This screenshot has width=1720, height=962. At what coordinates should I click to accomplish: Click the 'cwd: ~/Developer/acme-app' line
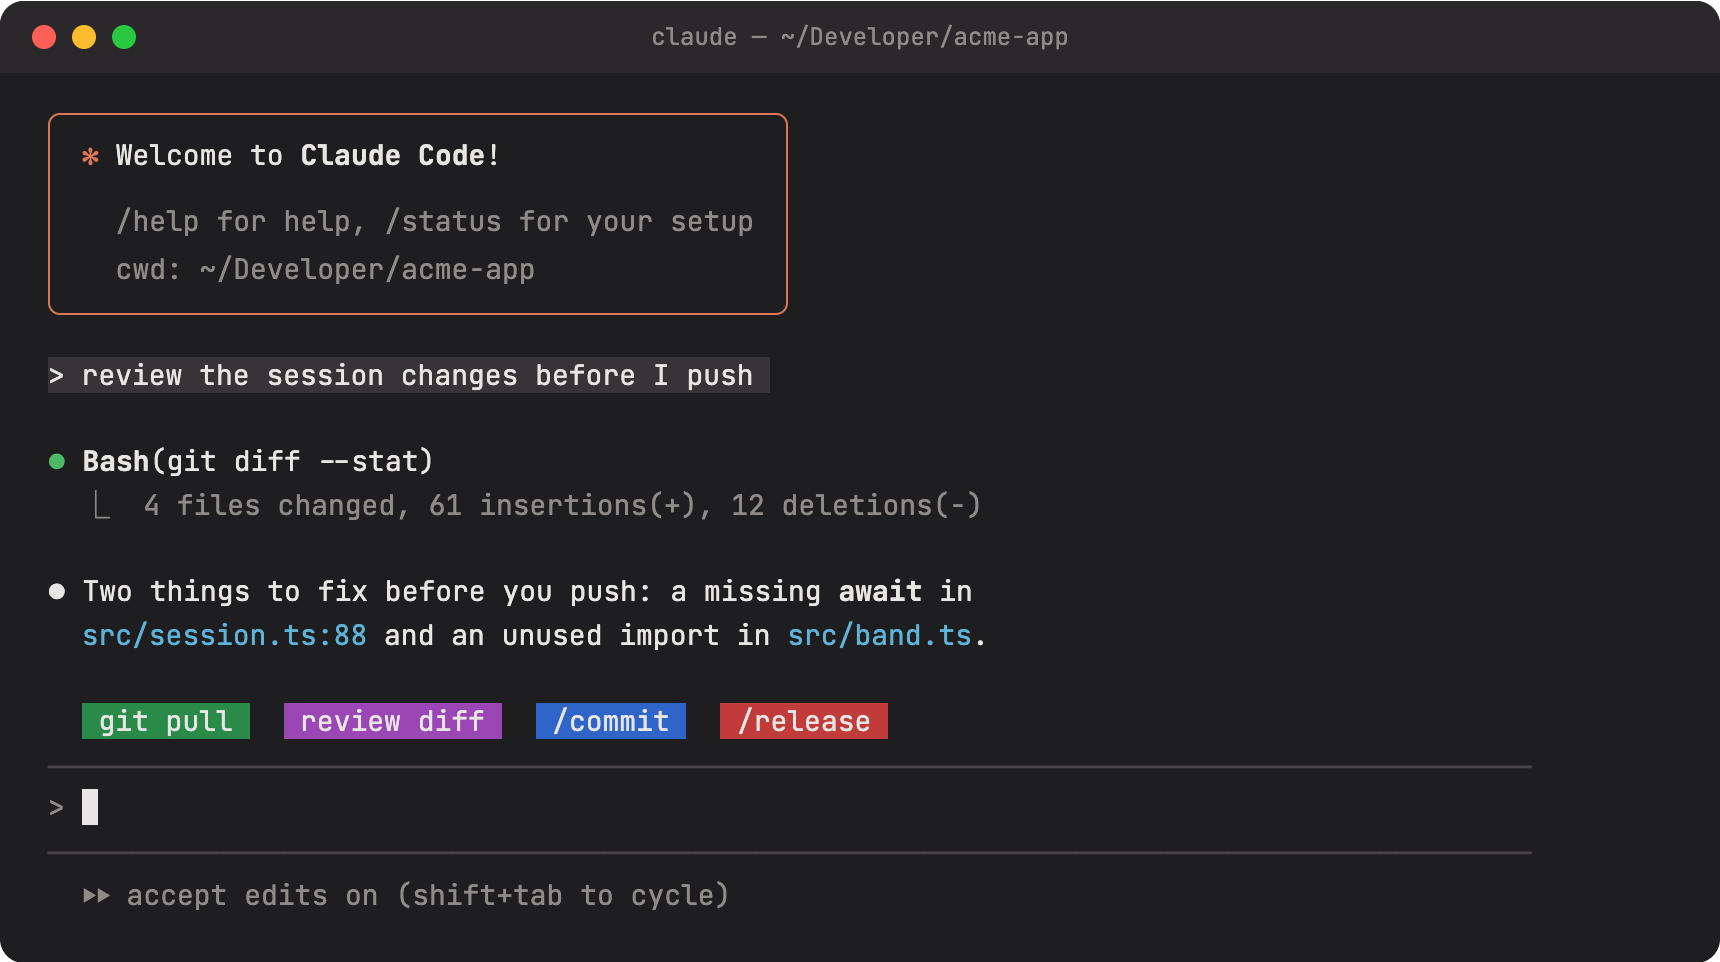click(325, 269)
